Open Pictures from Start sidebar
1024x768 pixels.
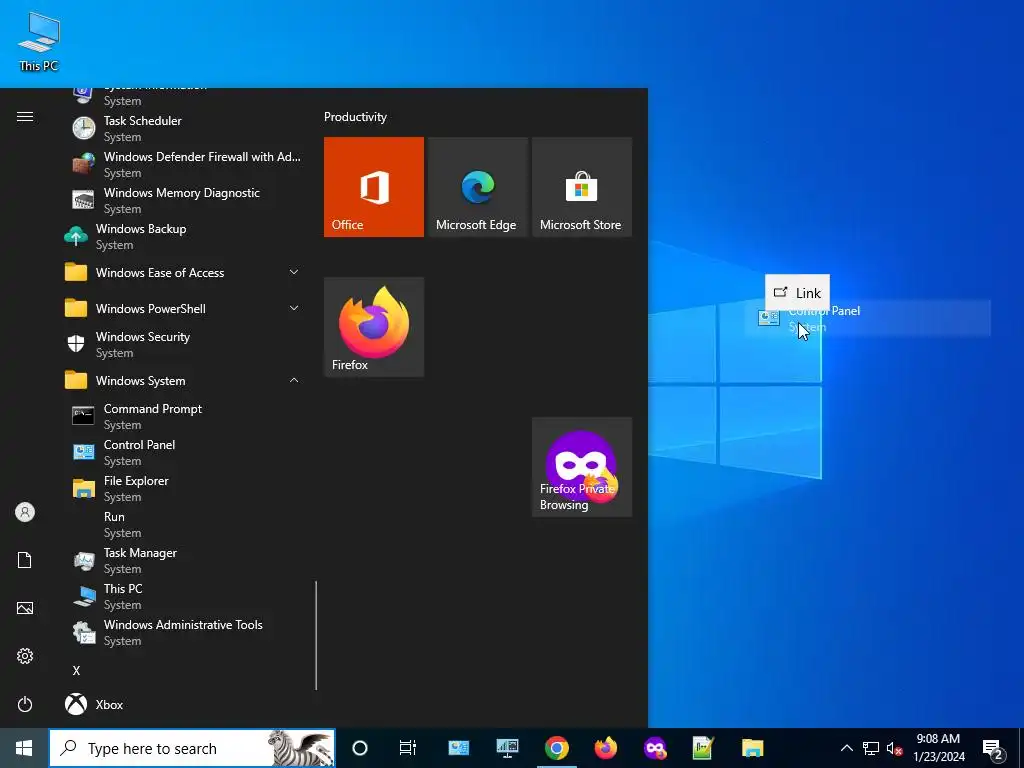25,608
